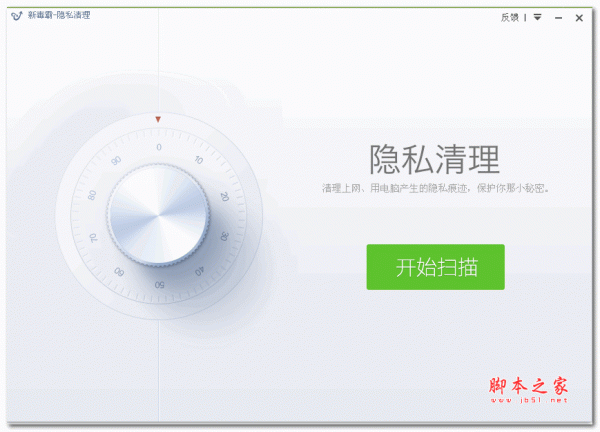Click the red triangle dial pointer
The image size is (600, 432).
click(158, 119)
